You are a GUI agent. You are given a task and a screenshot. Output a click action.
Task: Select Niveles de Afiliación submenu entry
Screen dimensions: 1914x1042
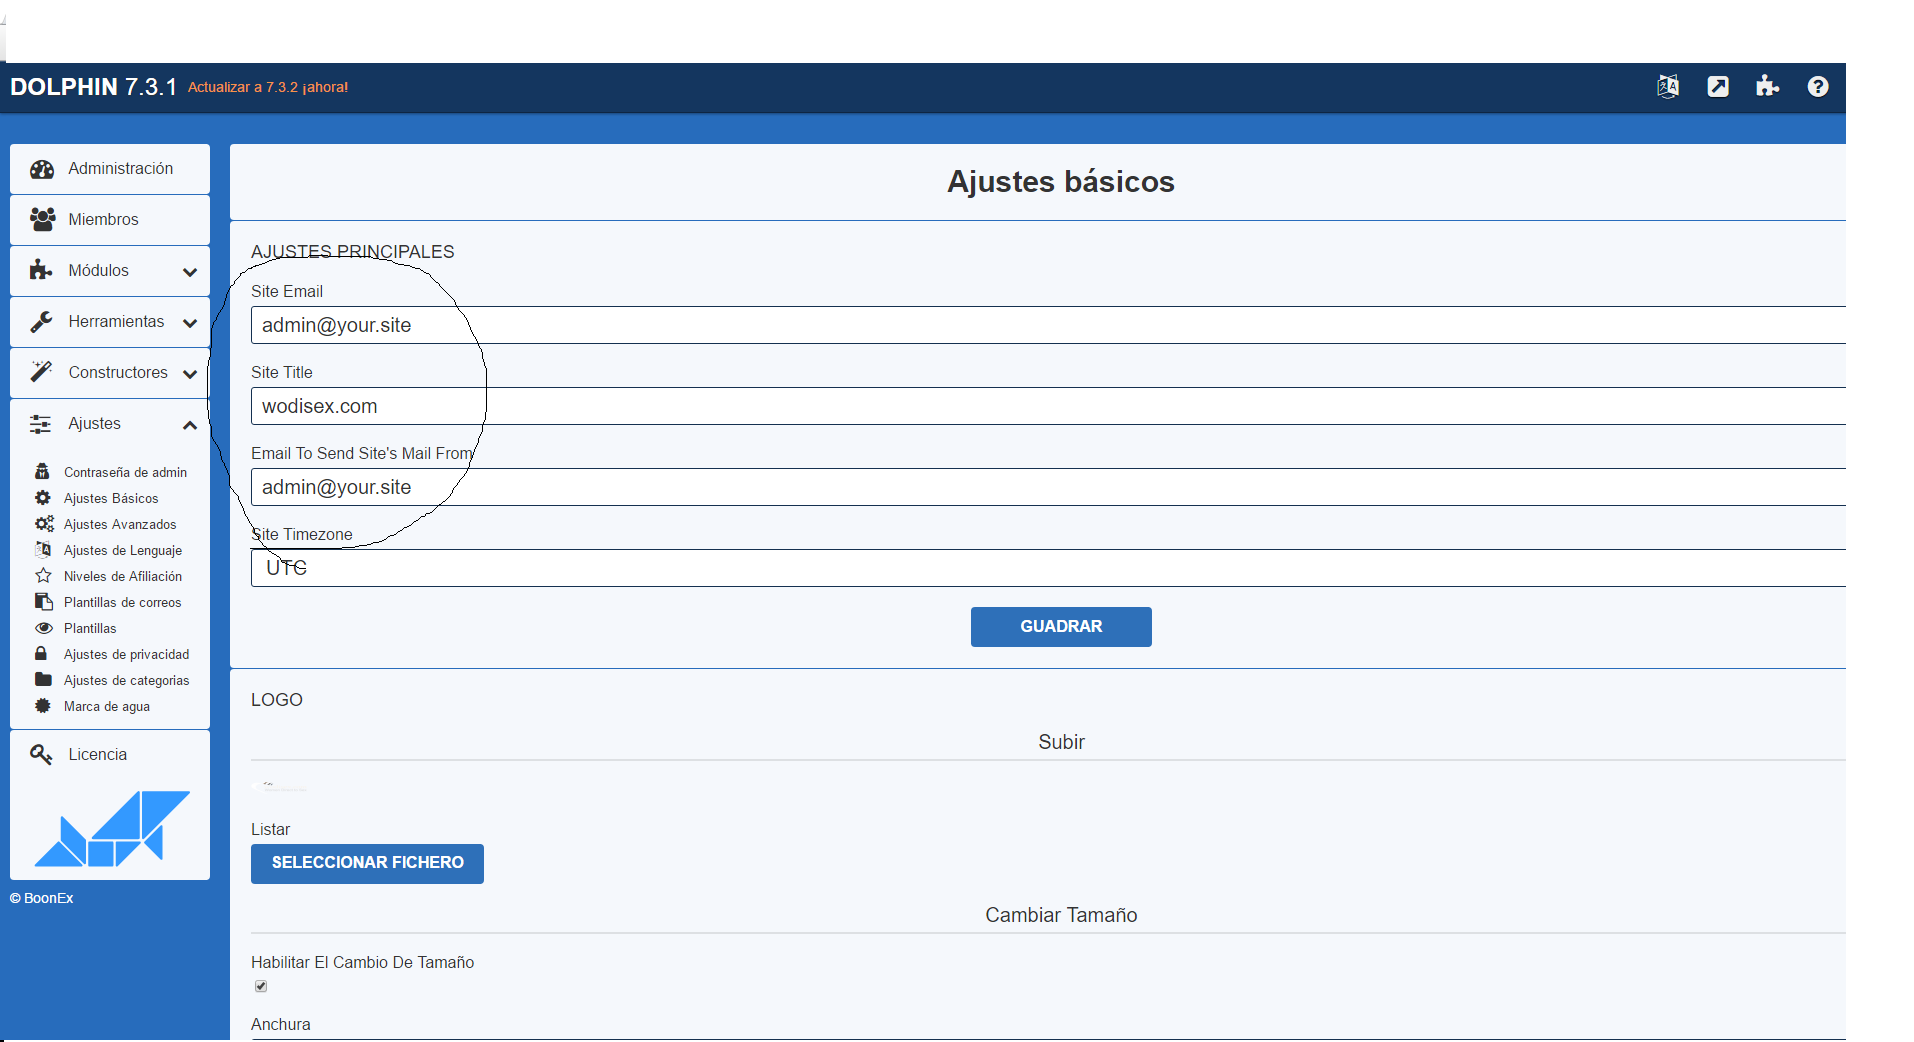click(123, 576)
